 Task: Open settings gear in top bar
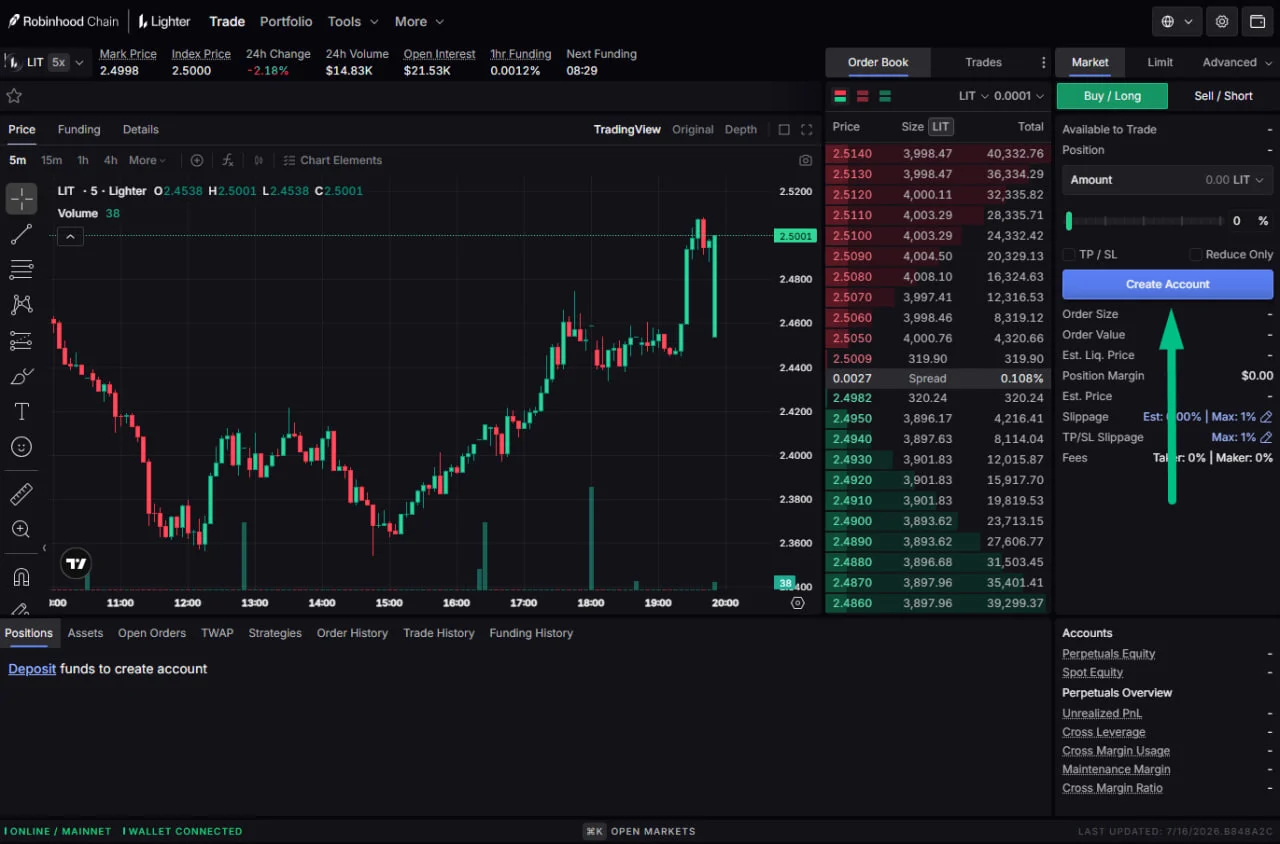[x=1222, y=21]
